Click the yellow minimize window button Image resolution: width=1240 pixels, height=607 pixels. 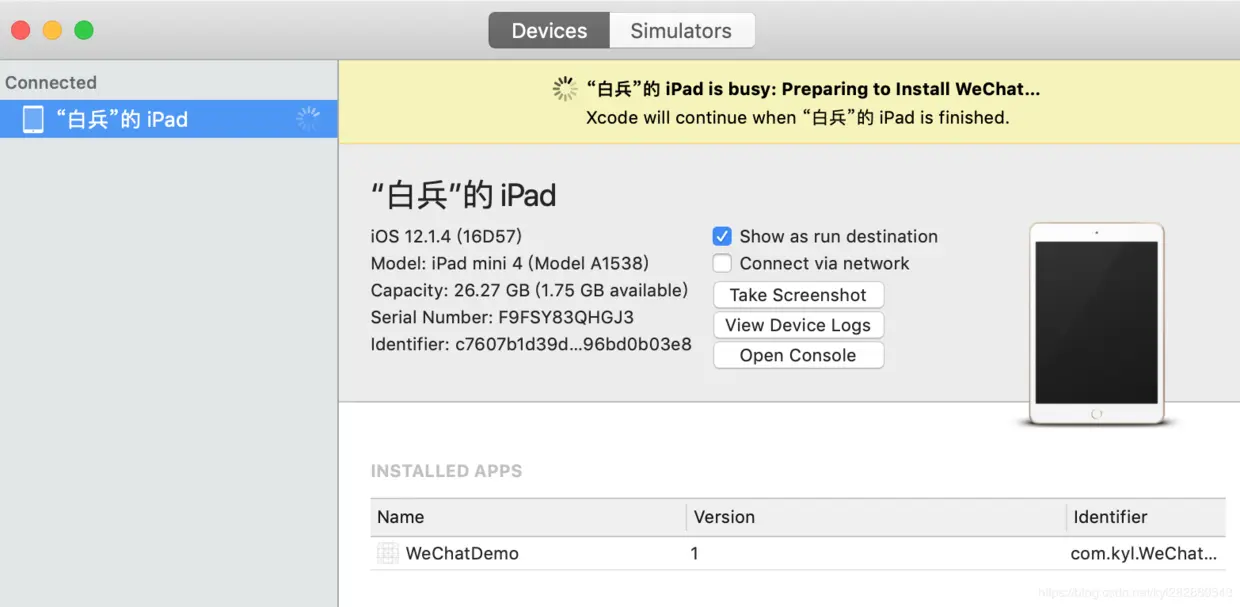(52, 30)
